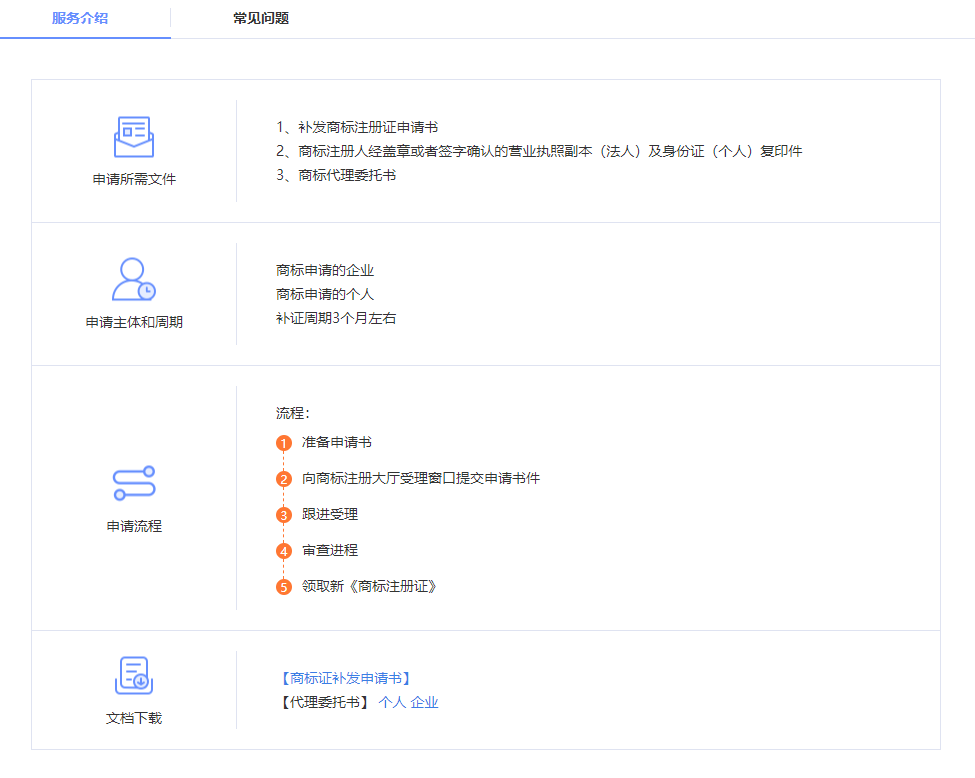Click the 申请流程 flow icon
This screenshot has width=975, height=778.
coord(134,483)
